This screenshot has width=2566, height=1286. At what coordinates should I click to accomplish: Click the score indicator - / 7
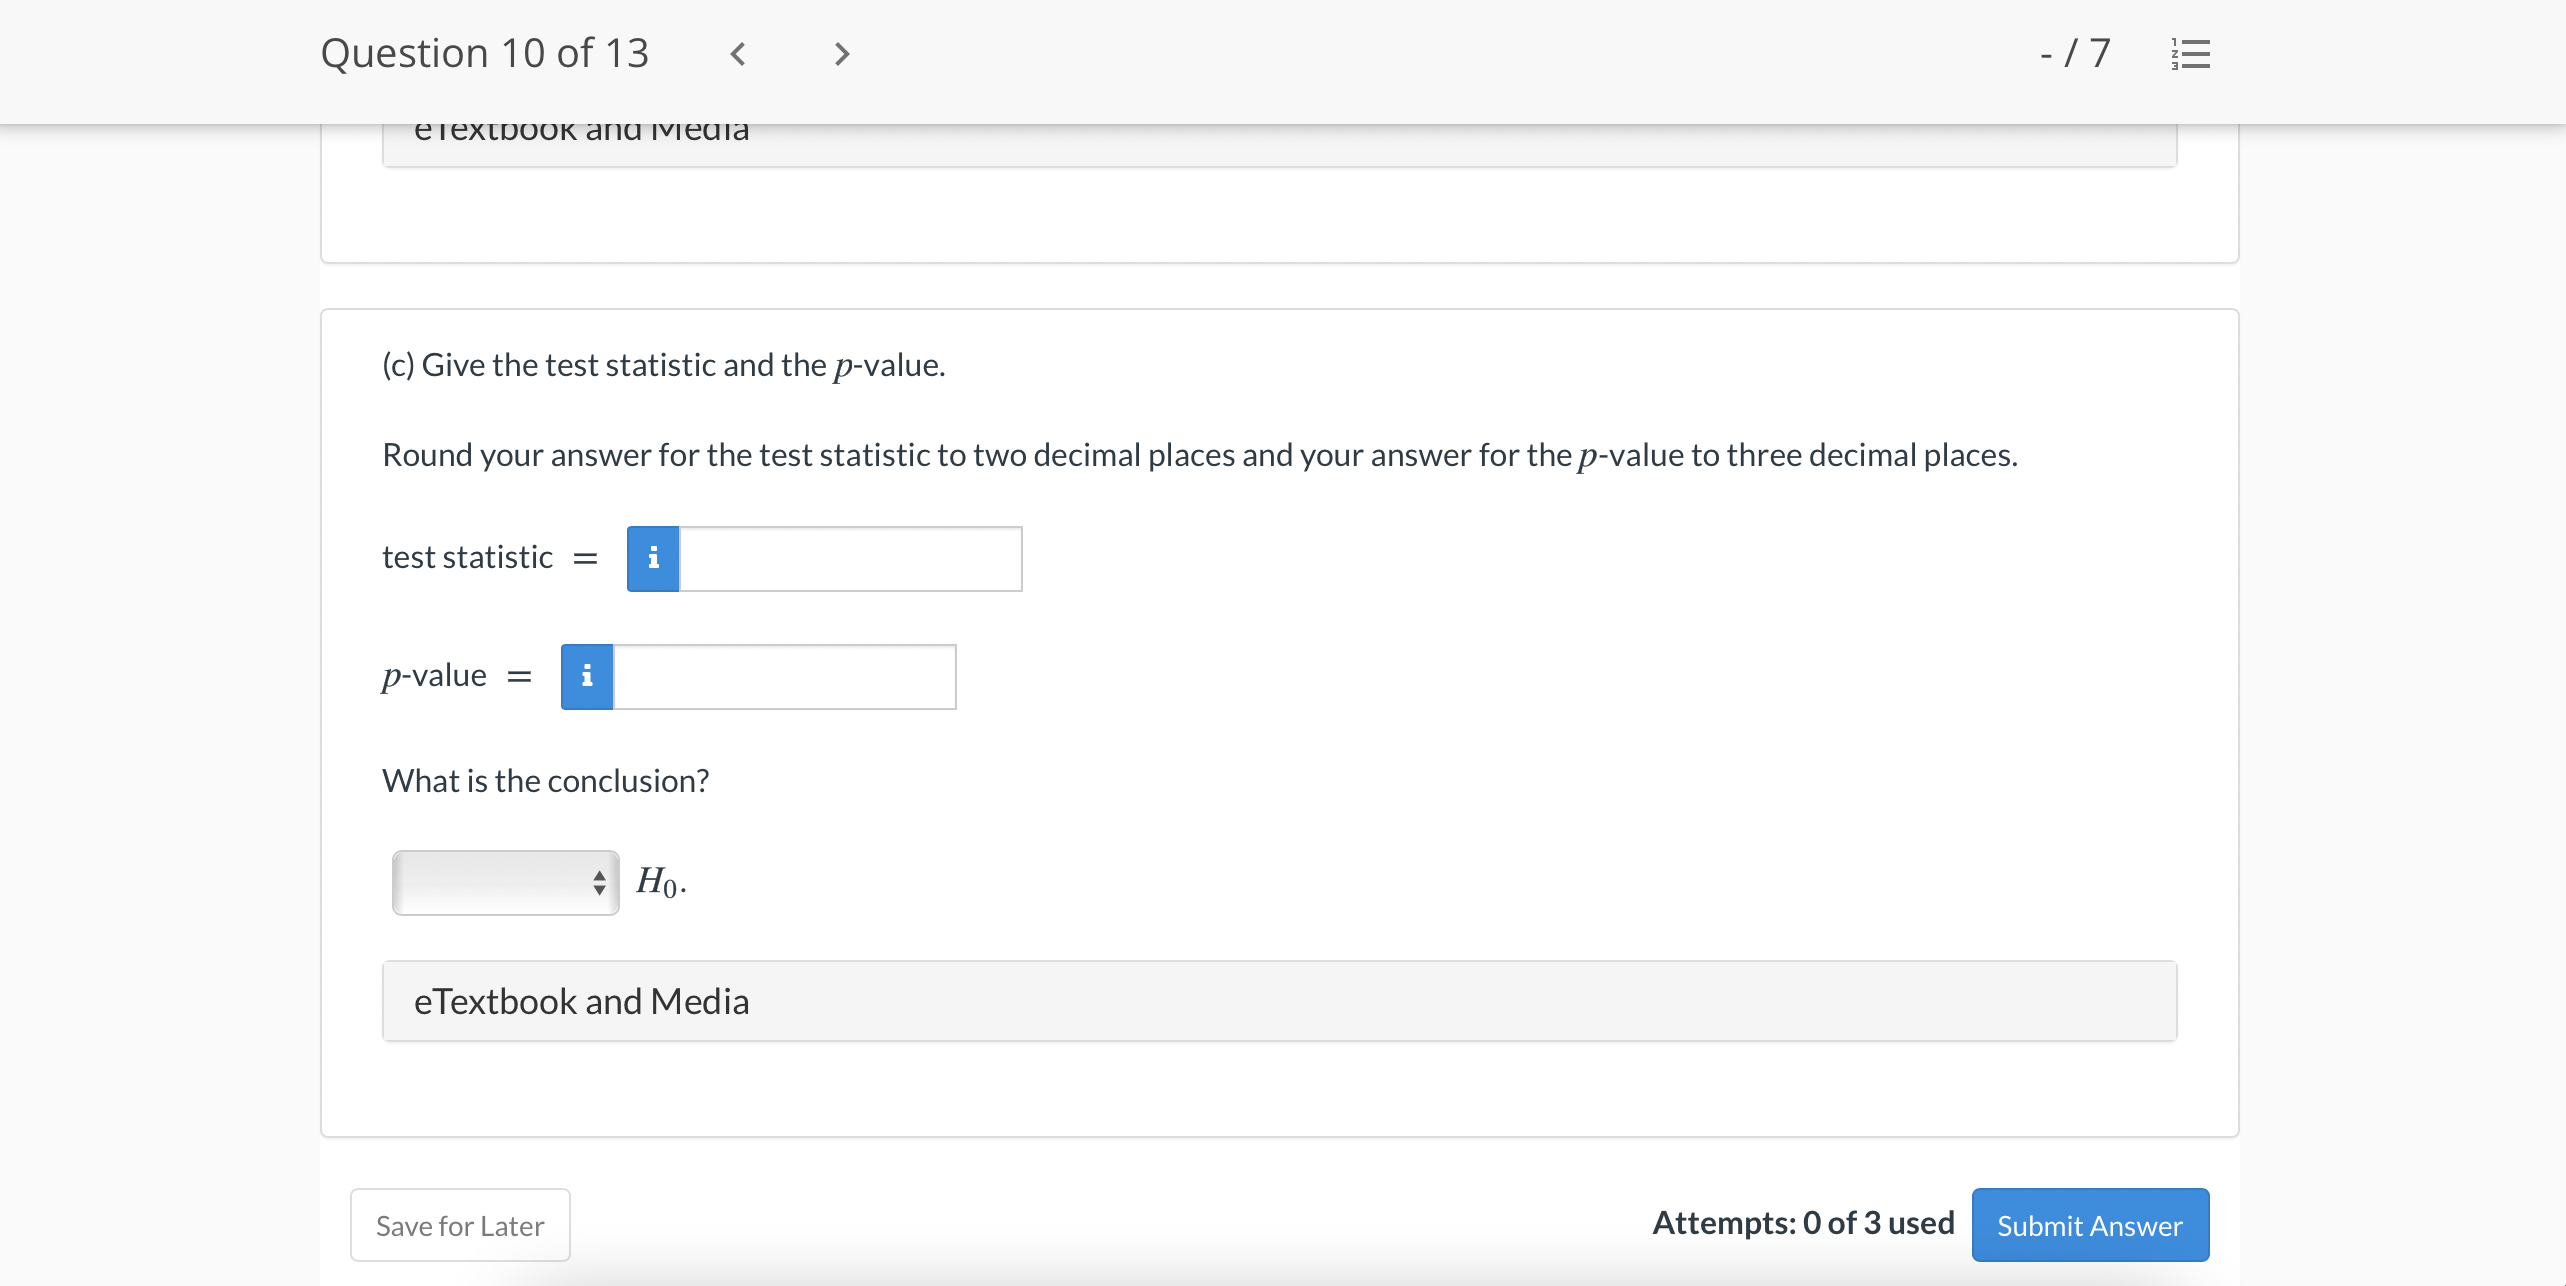[2074, 54]
